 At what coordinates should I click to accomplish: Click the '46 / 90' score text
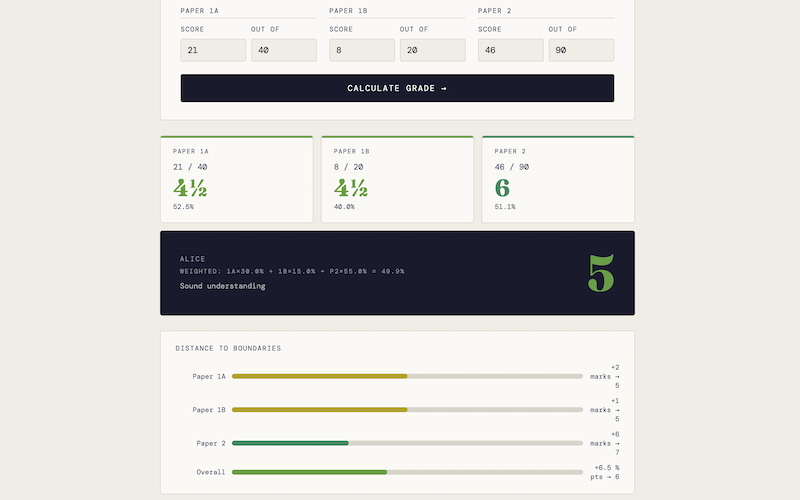[512, 167]
